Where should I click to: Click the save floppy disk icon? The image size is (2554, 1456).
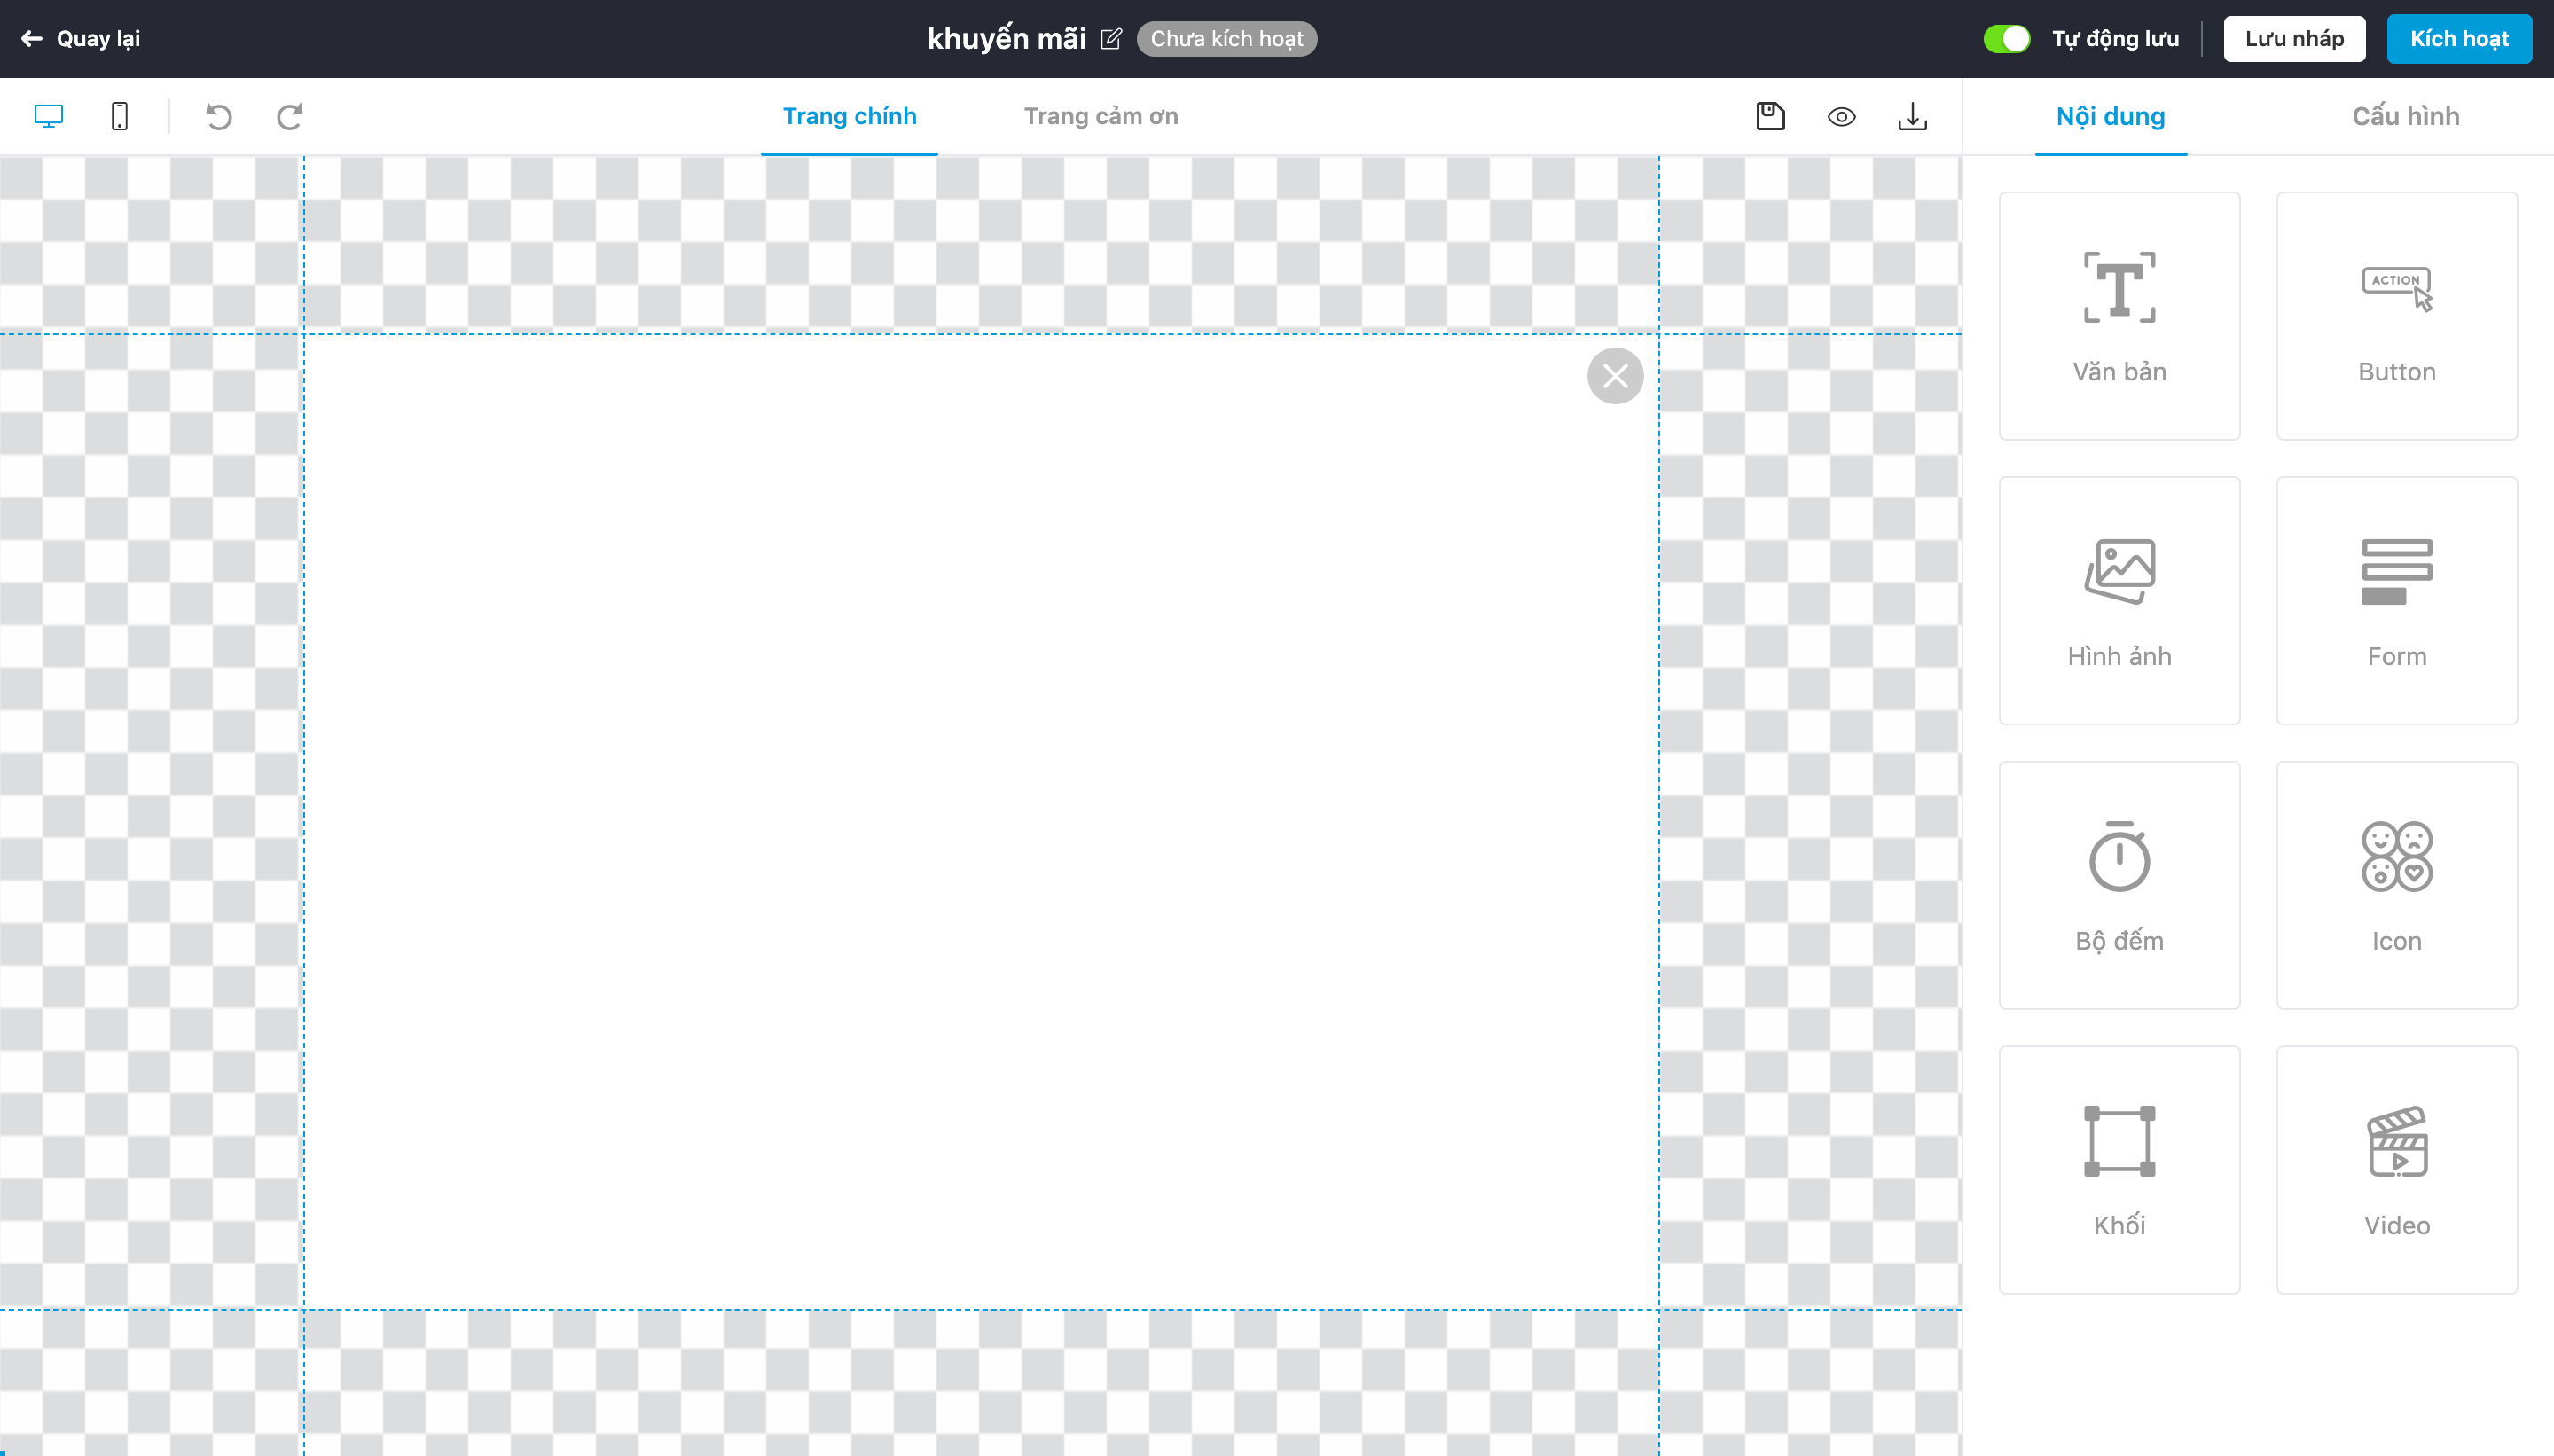point(1770,116)
